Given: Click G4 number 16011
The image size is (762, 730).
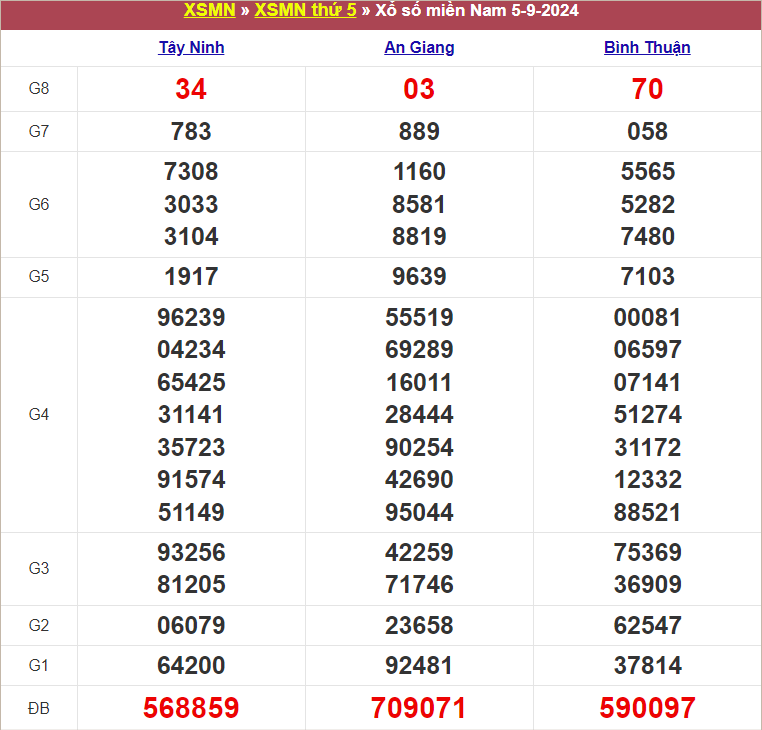Looking at the screenshot, I should point(419,382).
